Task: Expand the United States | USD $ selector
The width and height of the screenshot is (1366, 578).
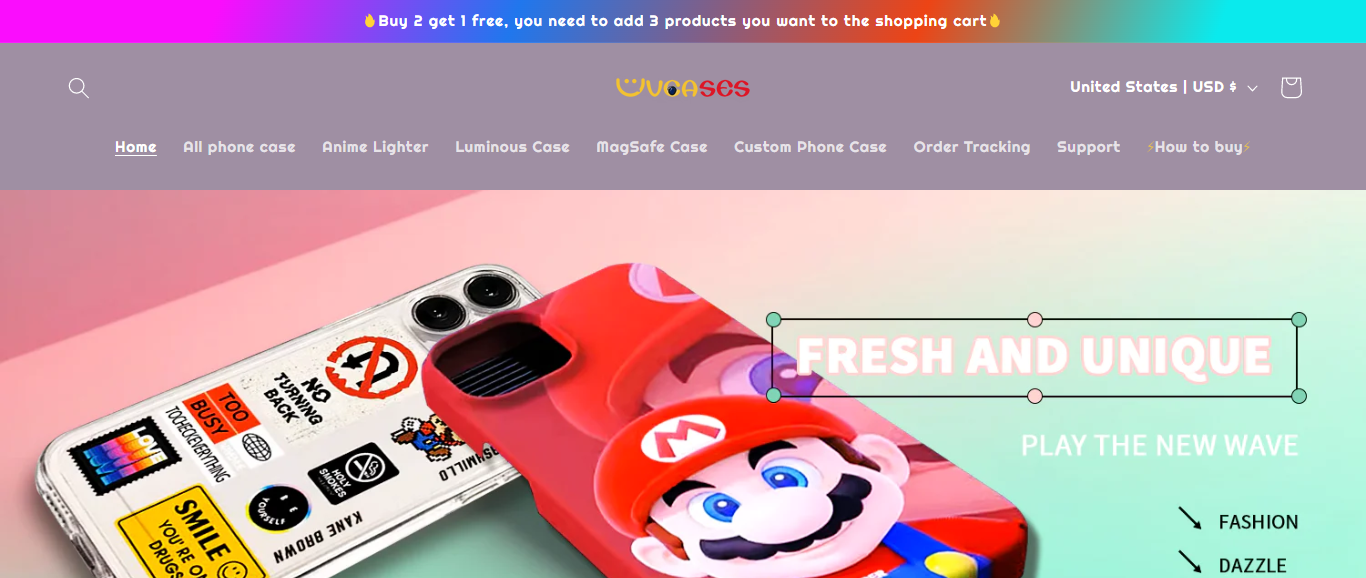Action: [x=1163, y=87]
